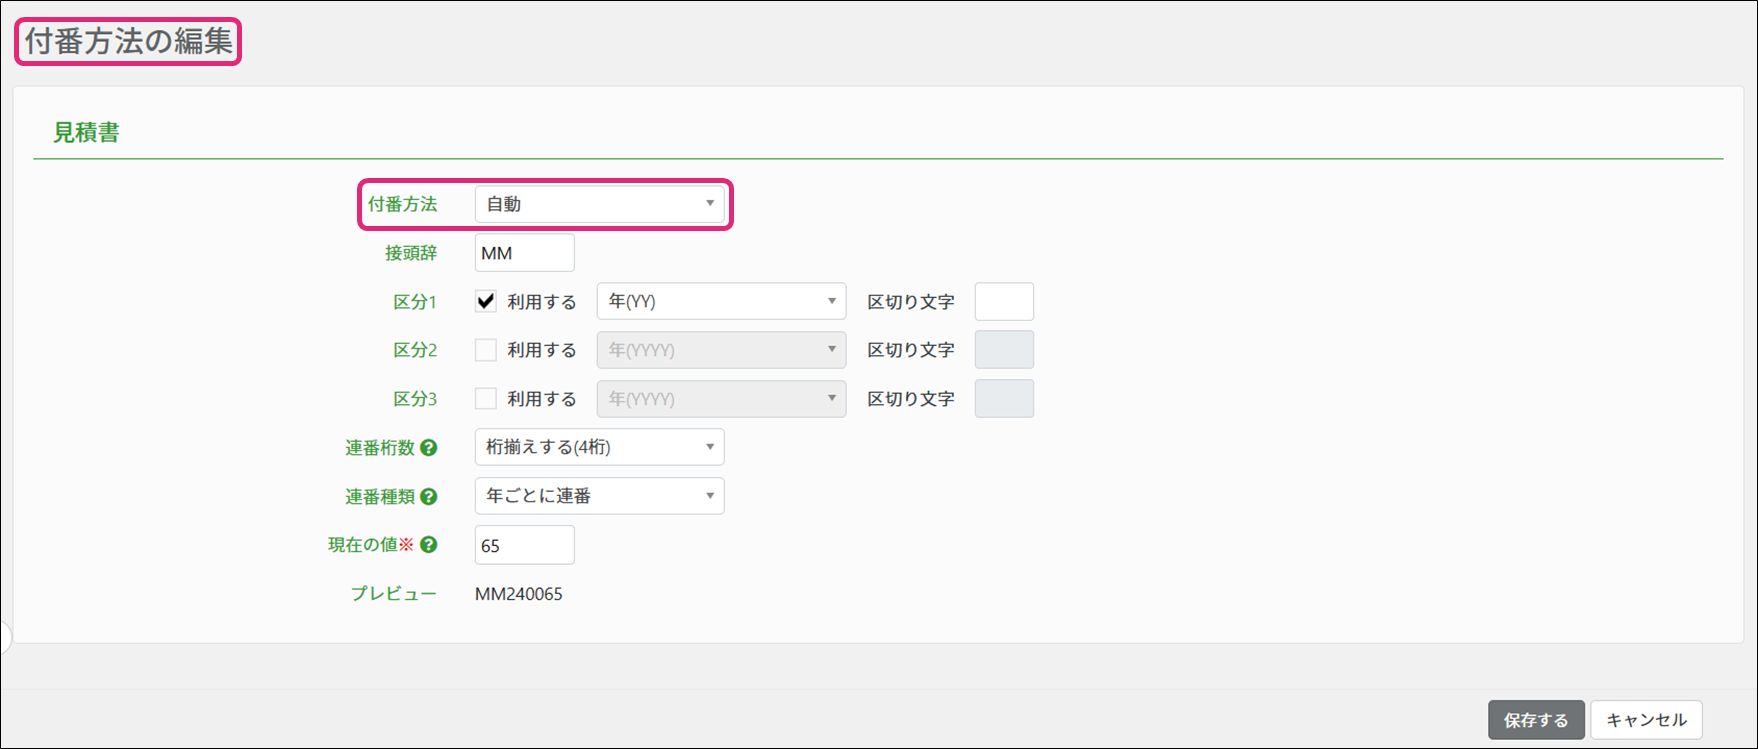Enable the 区分2 利用する checkbox

pos(486,350)
